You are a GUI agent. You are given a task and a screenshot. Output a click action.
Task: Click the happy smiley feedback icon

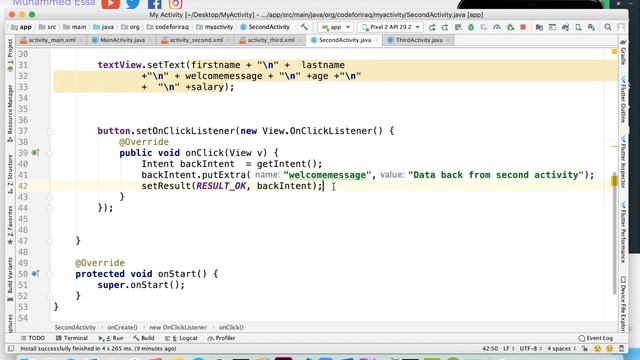598,349
